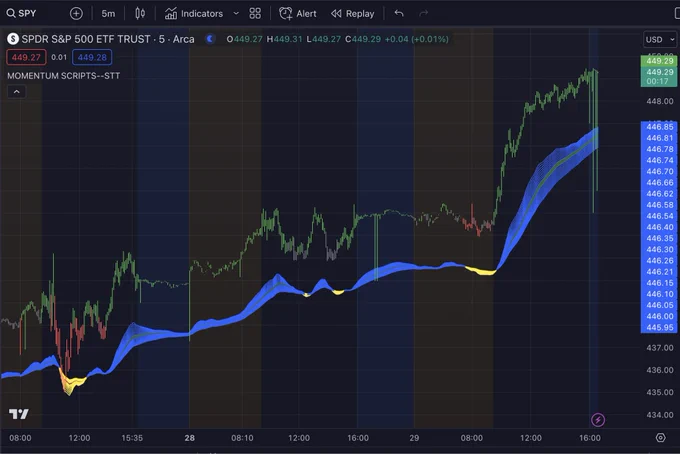Create an Alert
This screenshot has height=454, width=680.
[298, 13]
